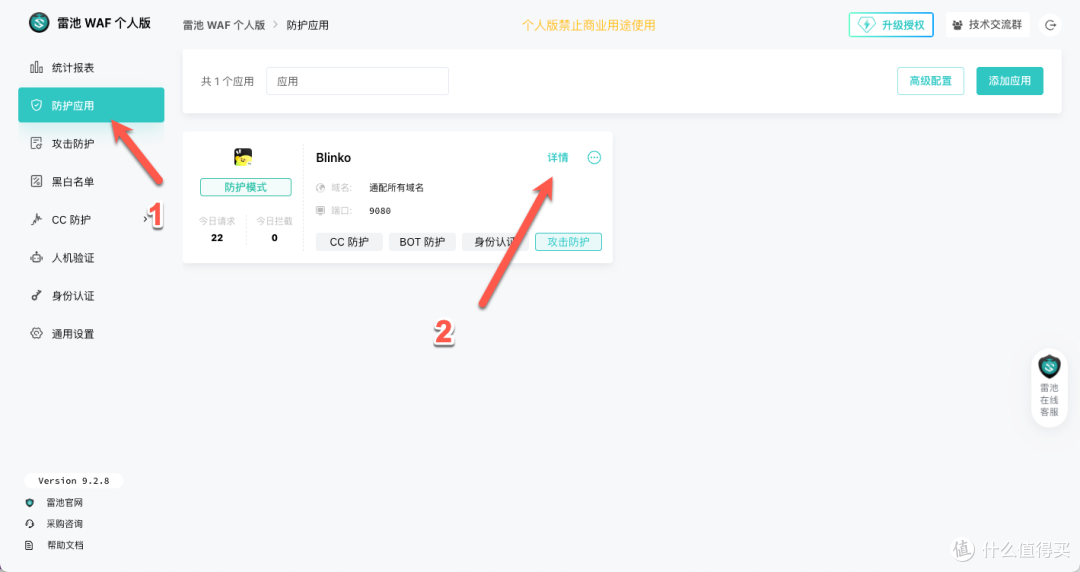
Task: Open the Blinko more options ellipsis icon
Action: 594,158
